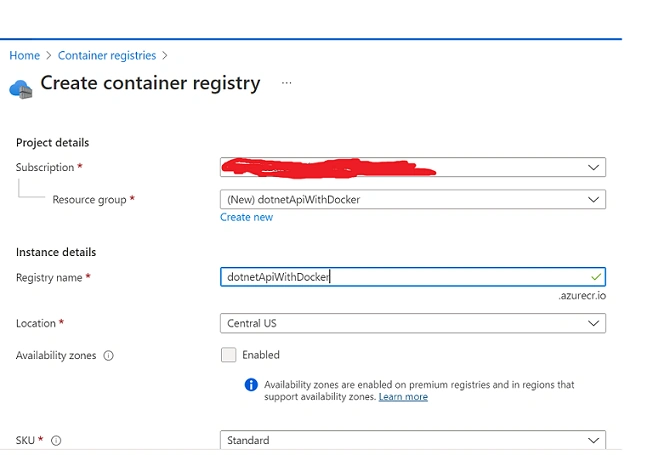Open the Resource group dropdown
Screen dimensions: 653x455
coord(413,199)
